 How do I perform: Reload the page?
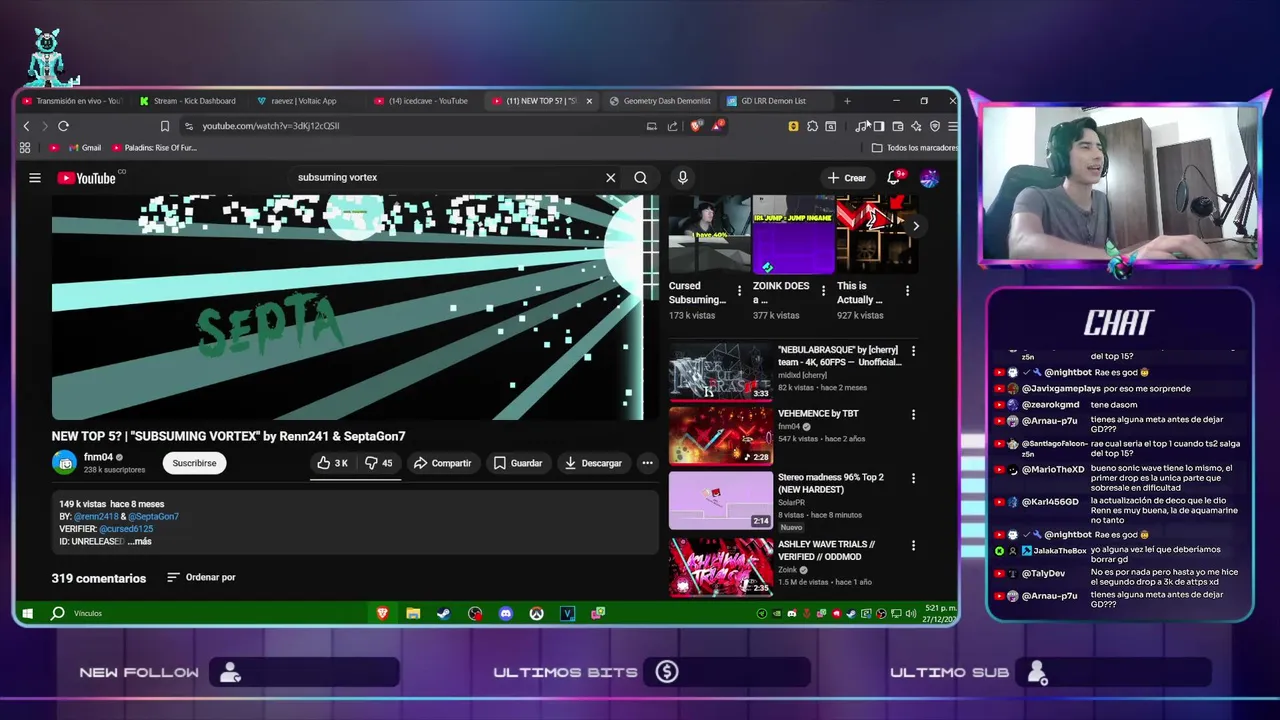coord(63,126)
